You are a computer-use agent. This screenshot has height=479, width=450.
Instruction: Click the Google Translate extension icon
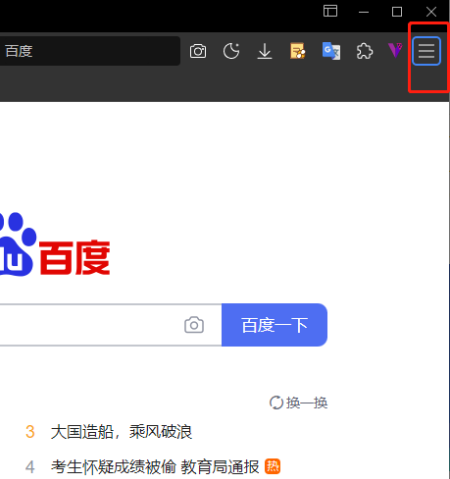331,51
